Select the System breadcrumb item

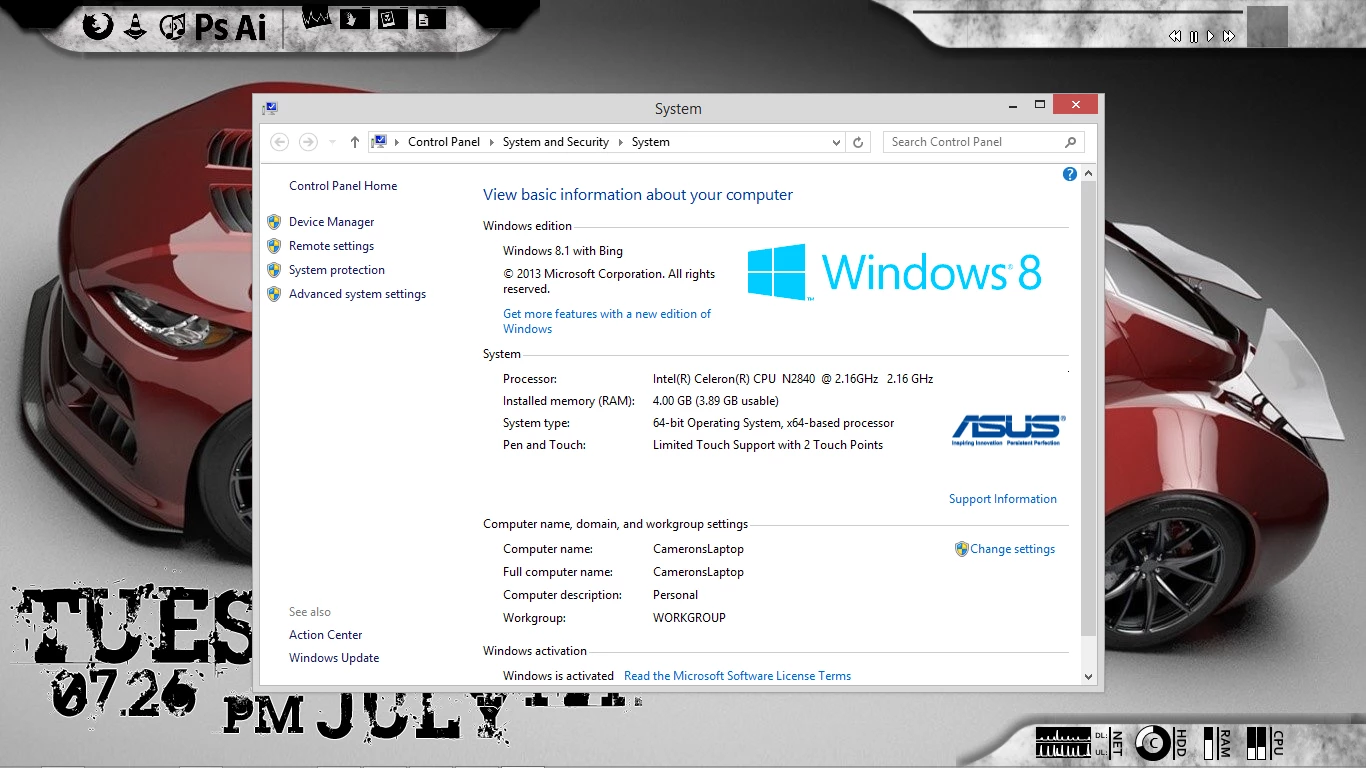tap(651, 142)
